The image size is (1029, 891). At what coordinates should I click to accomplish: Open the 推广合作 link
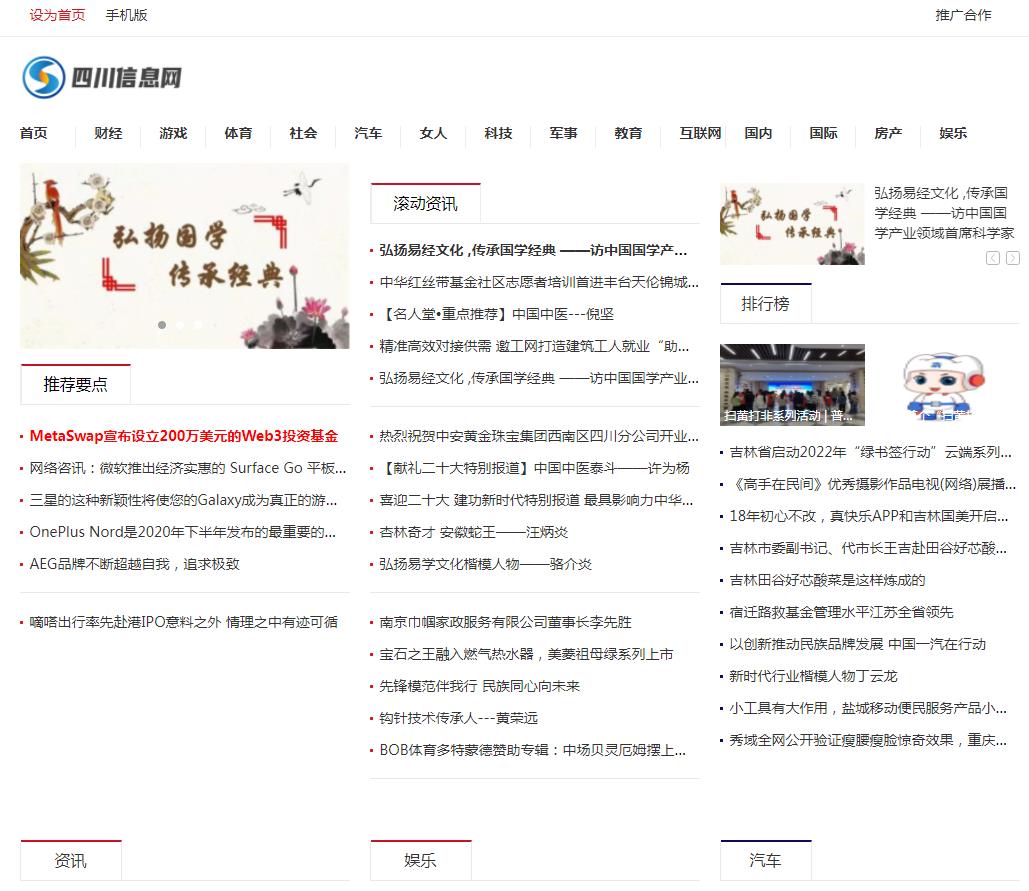[963, 15]
